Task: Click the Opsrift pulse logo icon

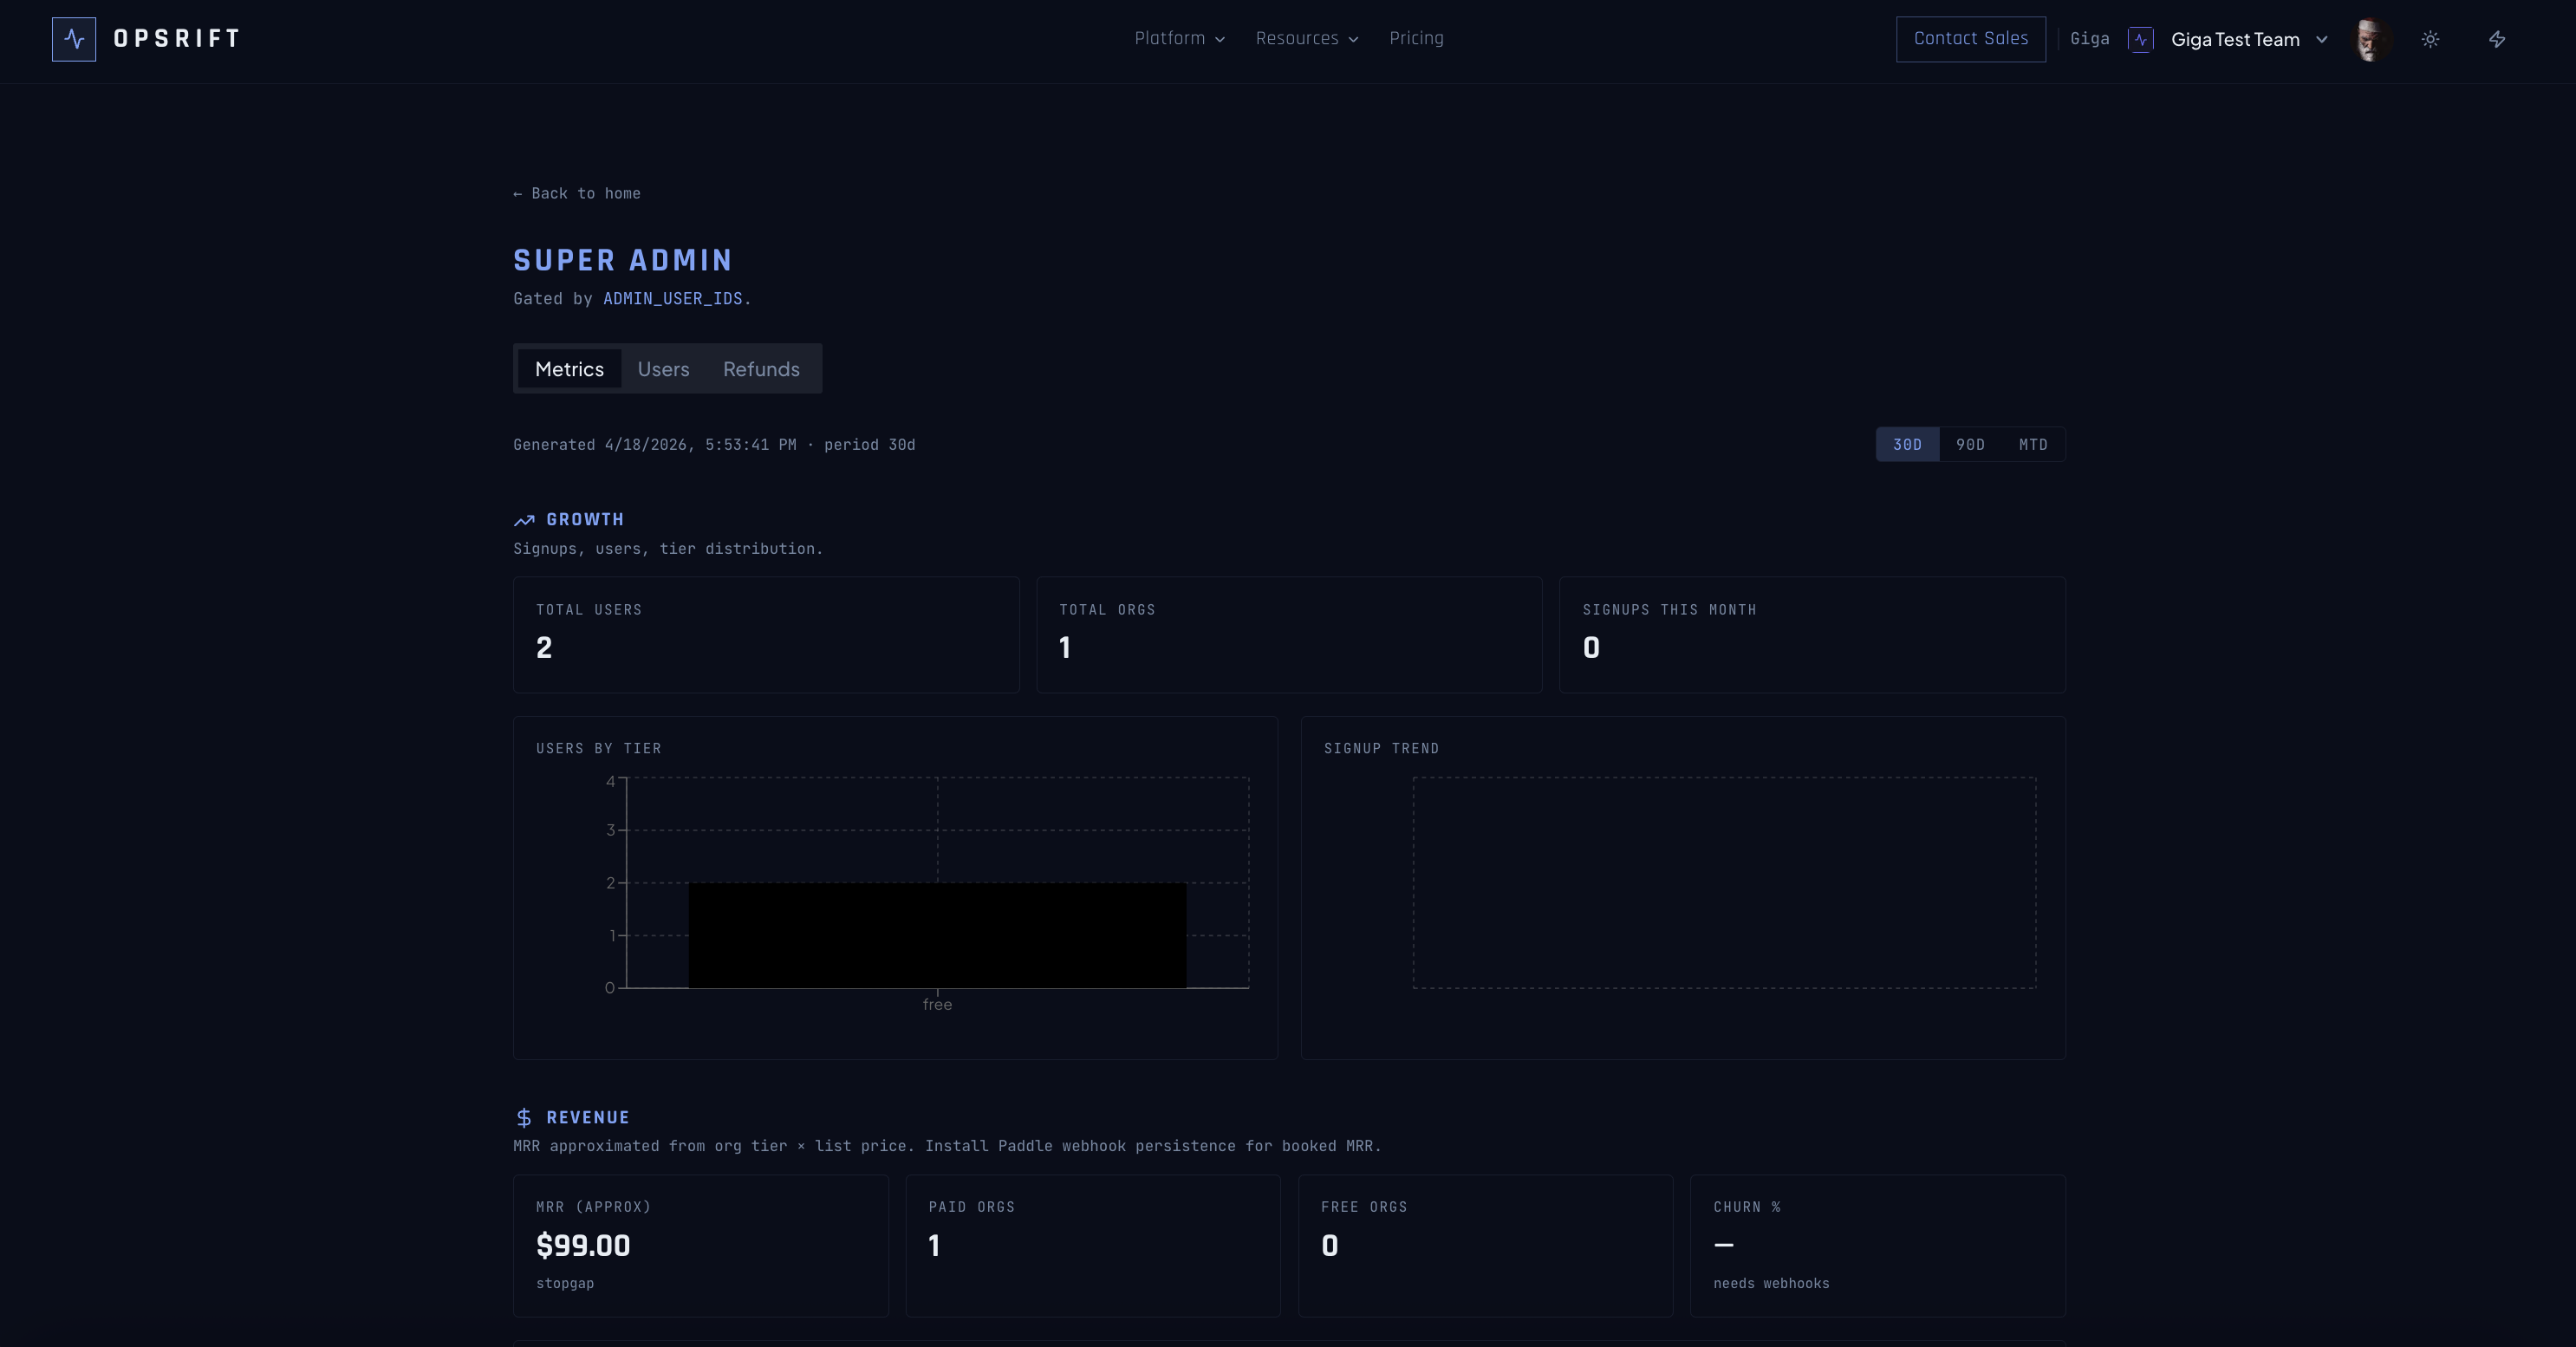Action: click(74, 39)
